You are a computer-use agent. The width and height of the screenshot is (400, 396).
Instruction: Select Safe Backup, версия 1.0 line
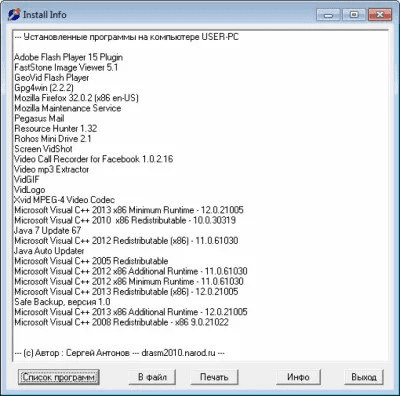click(x=62, y=302)
